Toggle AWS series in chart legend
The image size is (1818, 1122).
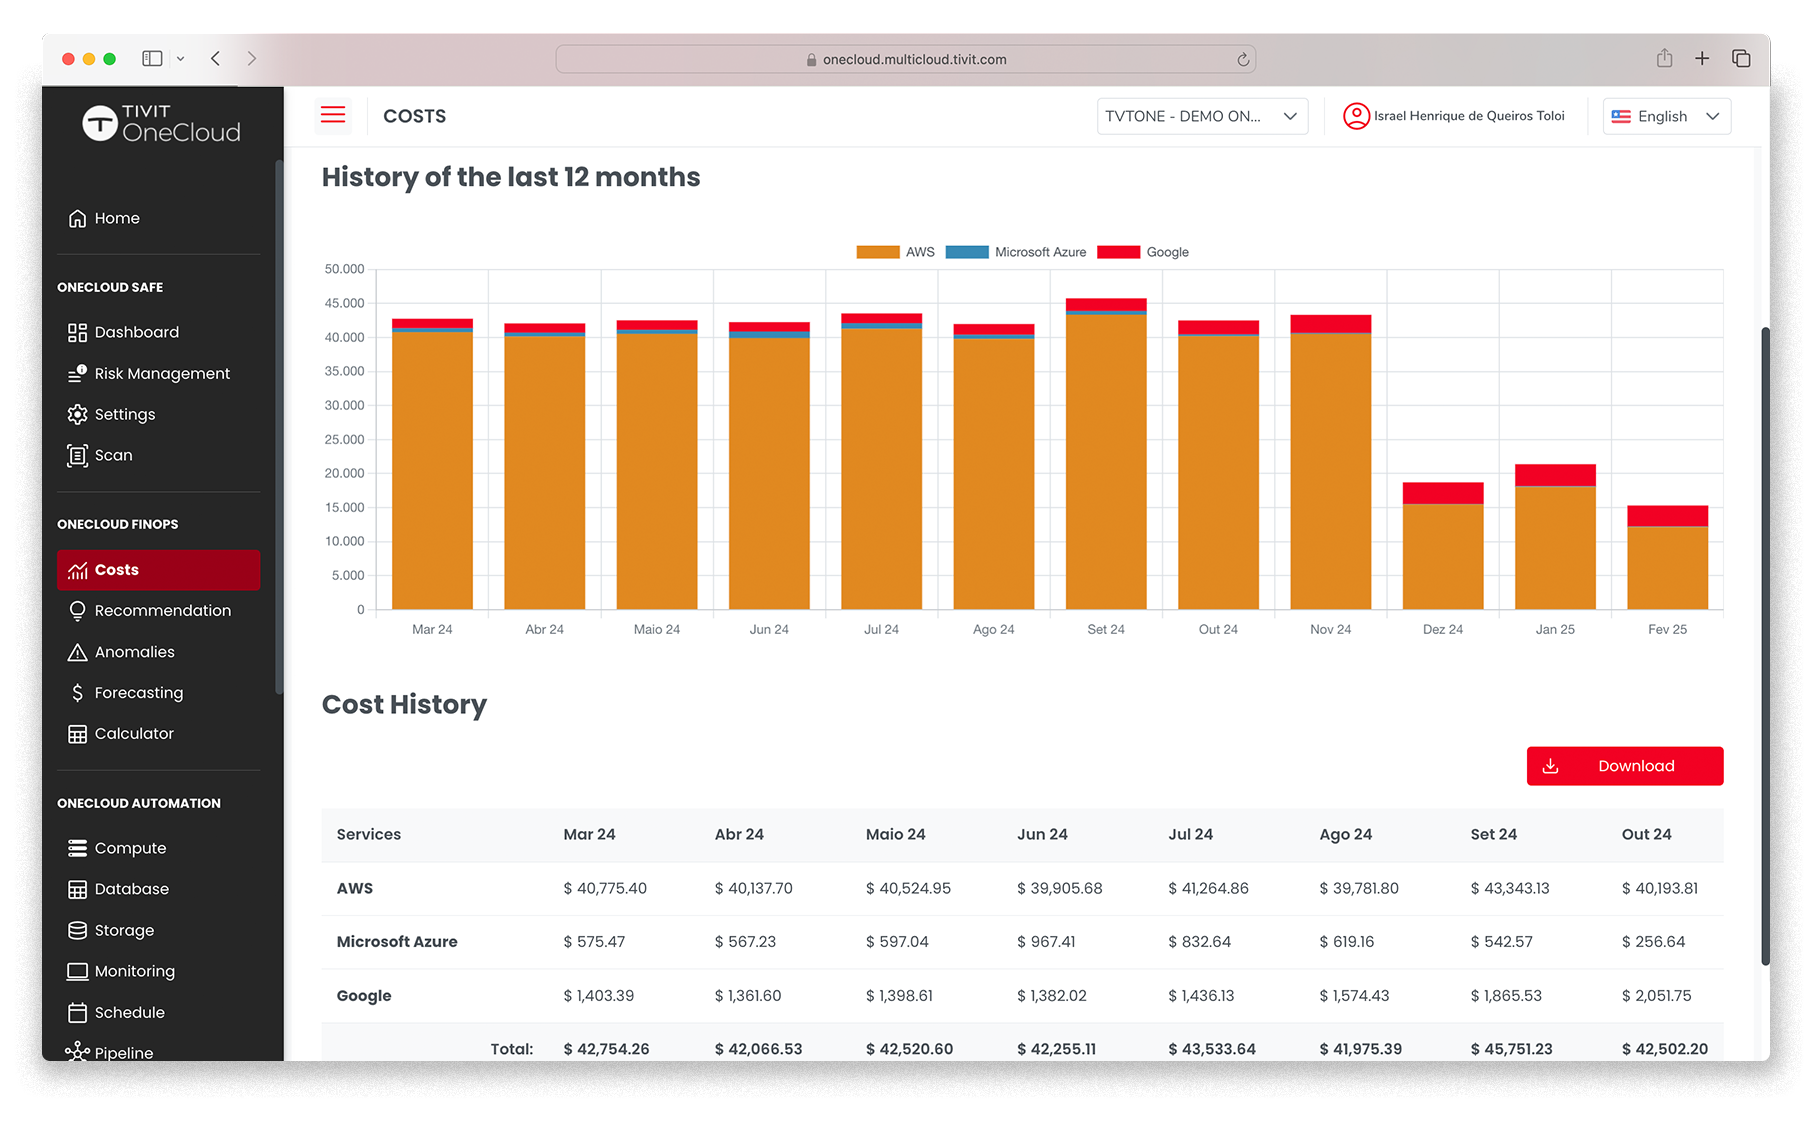click(895, 252)
